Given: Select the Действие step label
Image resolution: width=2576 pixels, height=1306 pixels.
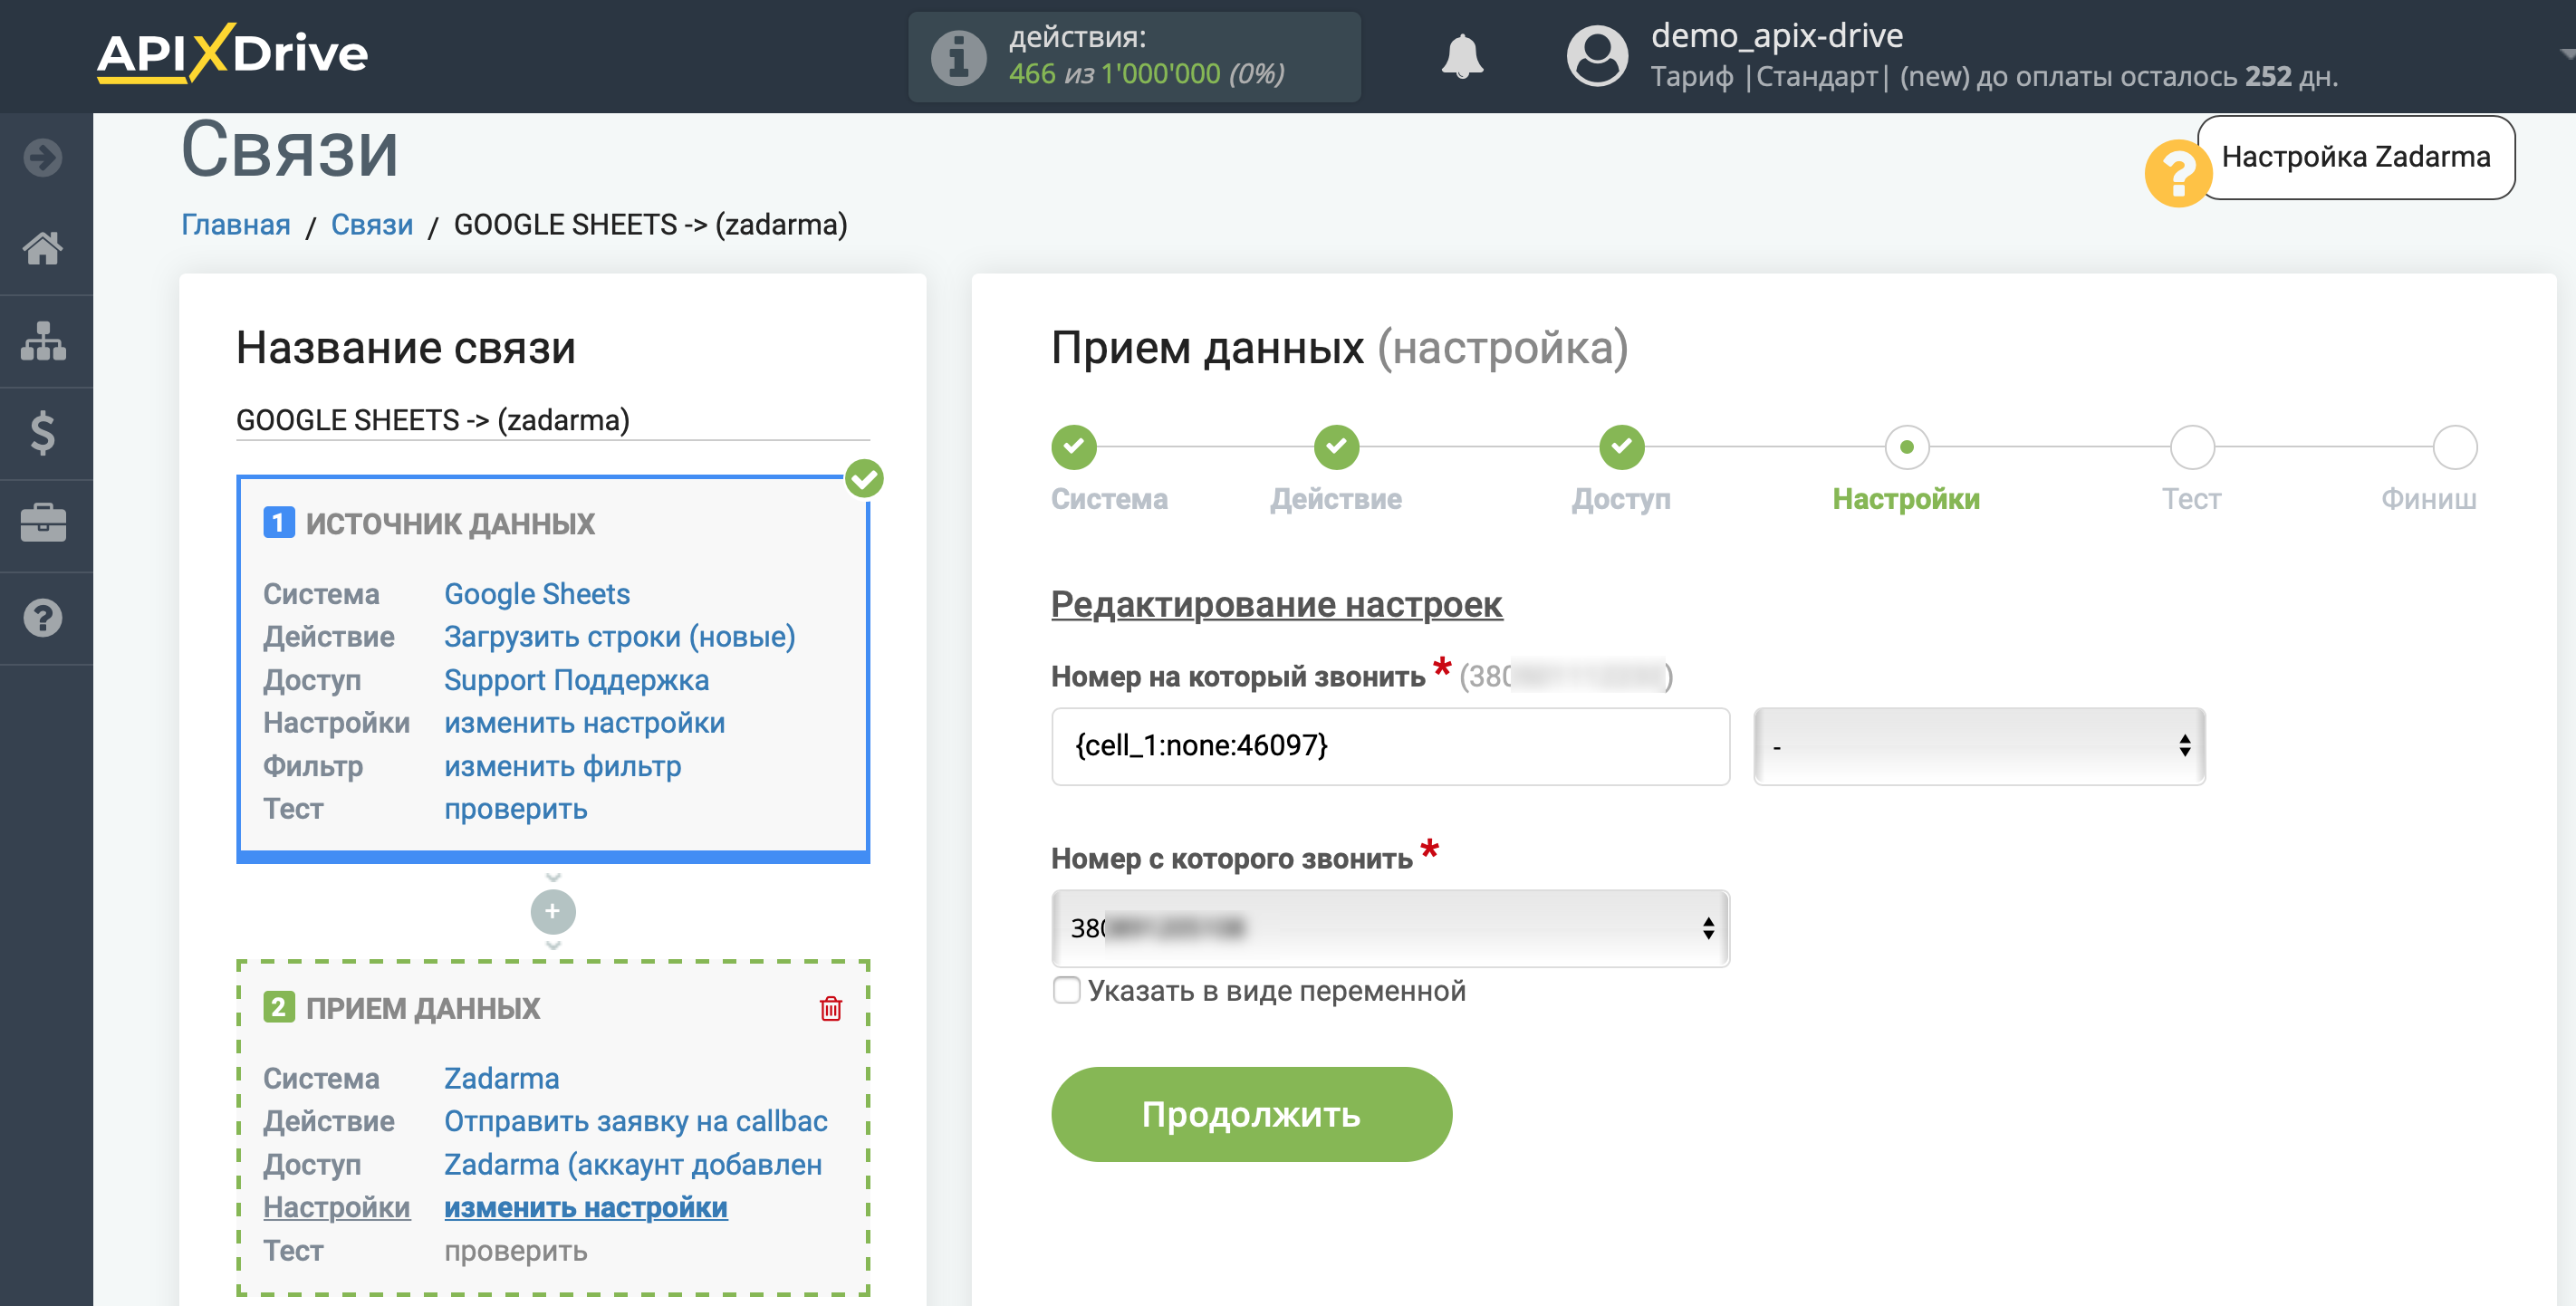Looking at the screenshot, I should 1336,499.
